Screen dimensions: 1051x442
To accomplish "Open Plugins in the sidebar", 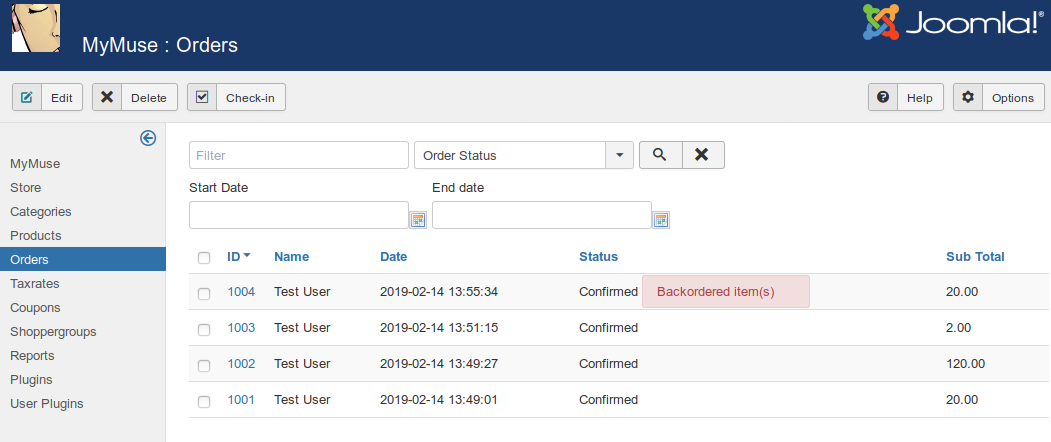I will click(31, 380).
